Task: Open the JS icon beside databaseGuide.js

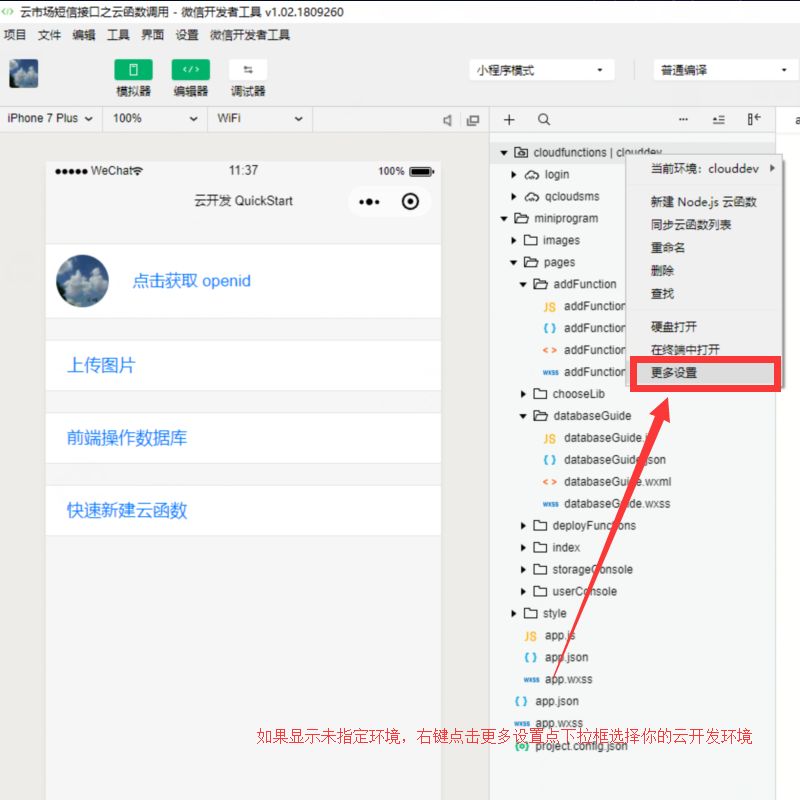Action: 549,439
